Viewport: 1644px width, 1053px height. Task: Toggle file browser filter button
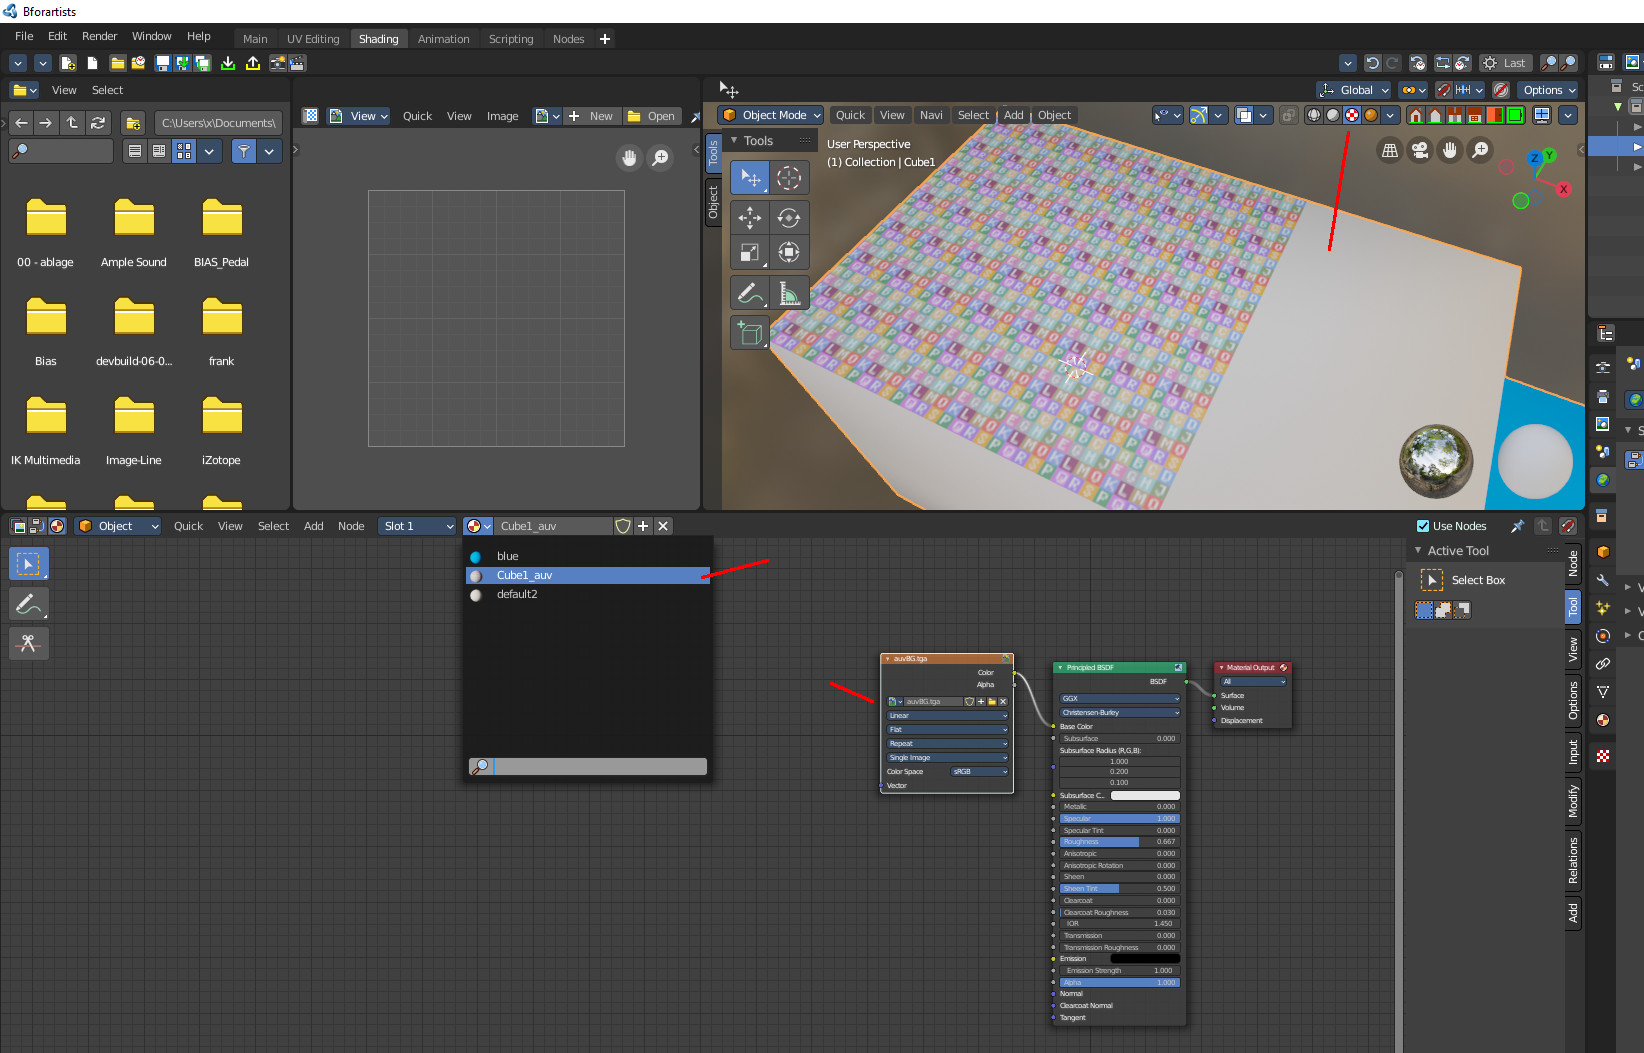pos(244,151)
